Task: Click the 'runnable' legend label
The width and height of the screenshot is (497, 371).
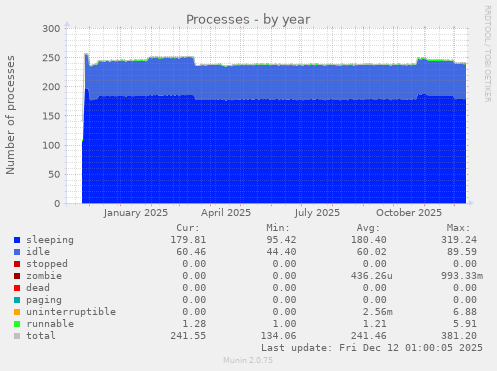Action: click(x=50, y=324)
